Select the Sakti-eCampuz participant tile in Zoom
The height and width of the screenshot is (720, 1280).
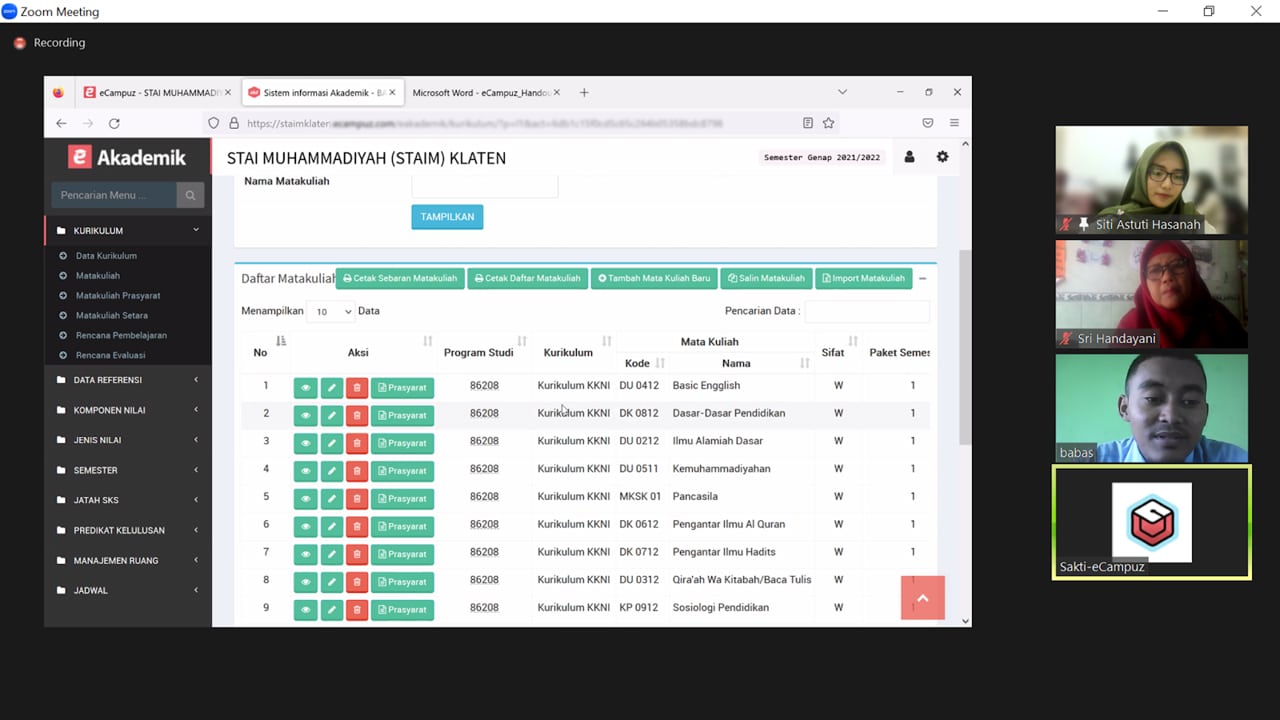tap(1152, 522)
